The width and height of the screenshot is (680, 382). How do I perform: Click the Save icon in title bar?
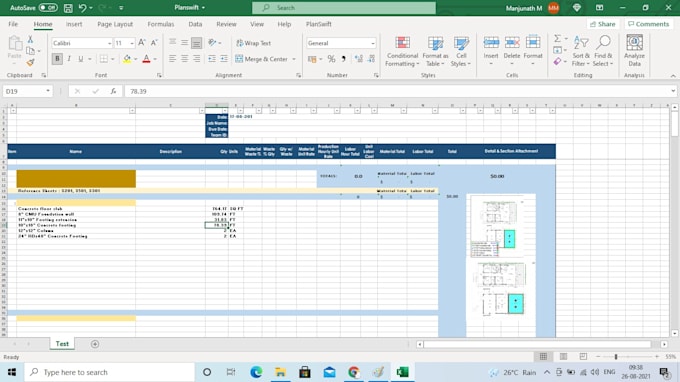click(68, 8)
